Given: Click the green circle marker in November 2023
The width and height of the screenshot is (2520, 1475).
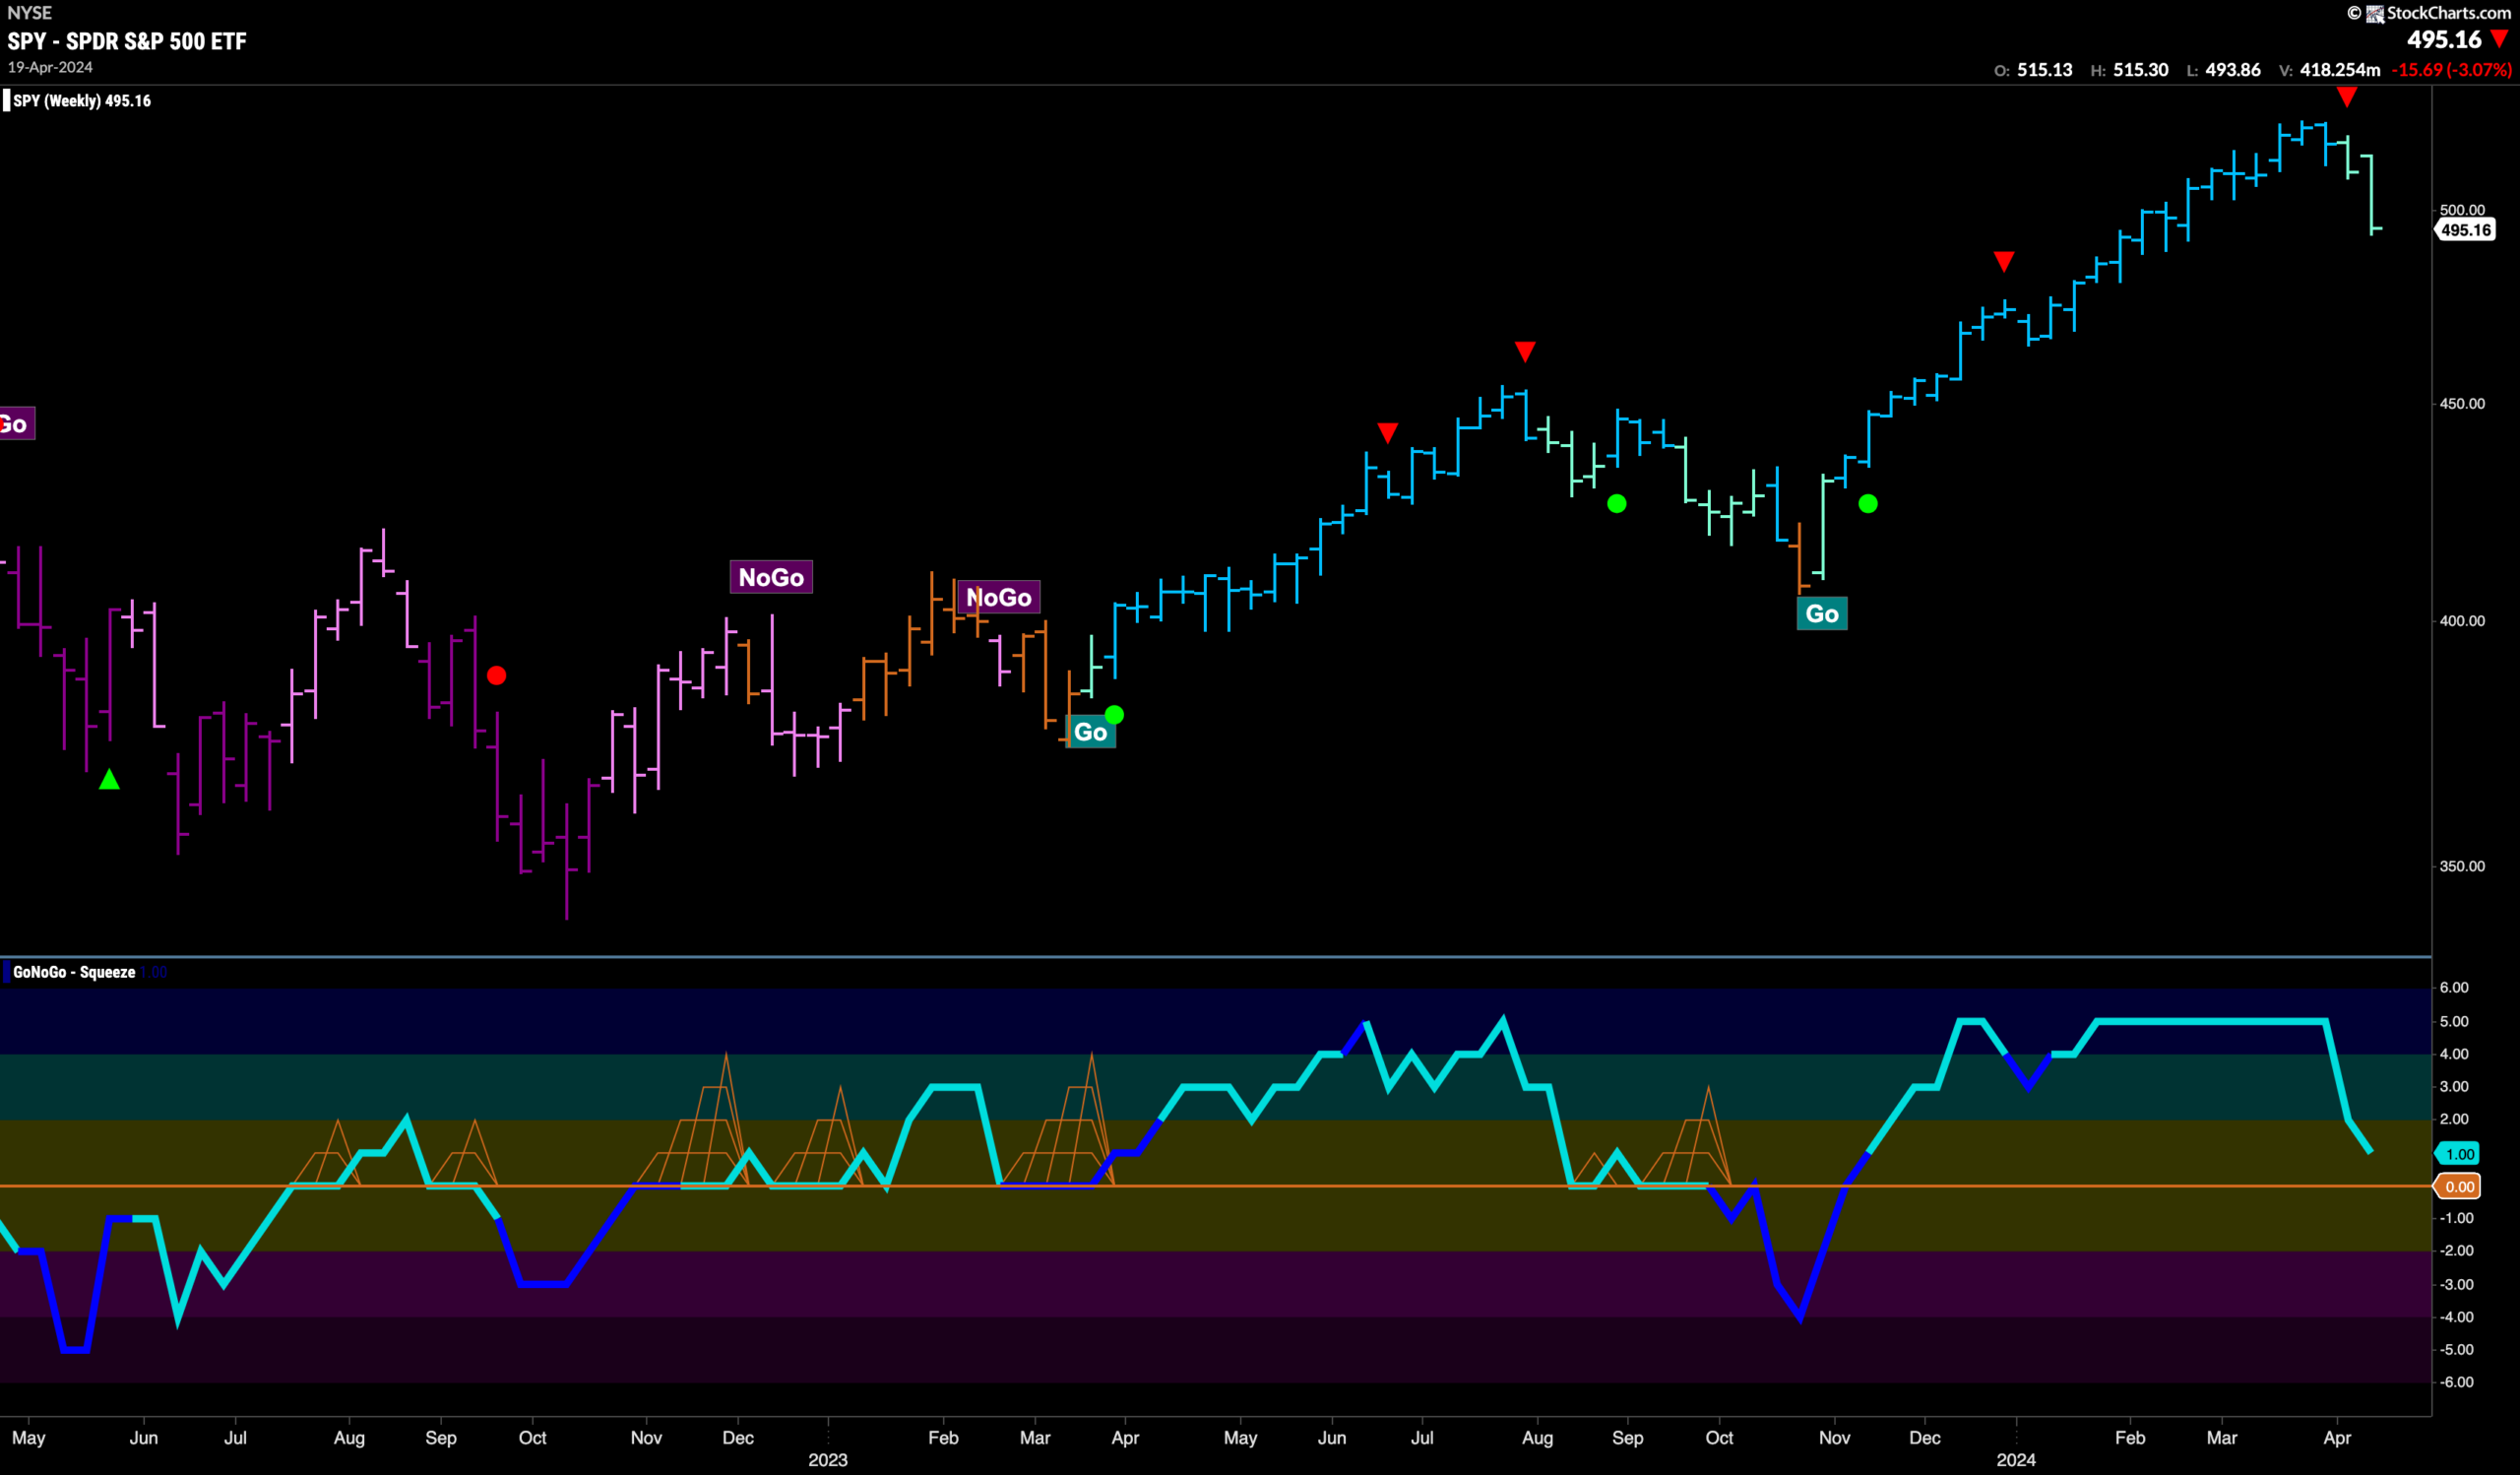Looking at the screenshot, I should (1868, 504).
